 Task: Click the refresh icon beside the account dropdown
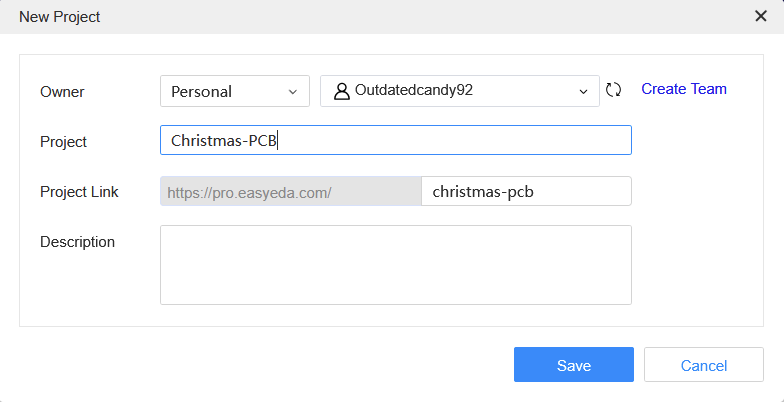click(x=614, y=90)
